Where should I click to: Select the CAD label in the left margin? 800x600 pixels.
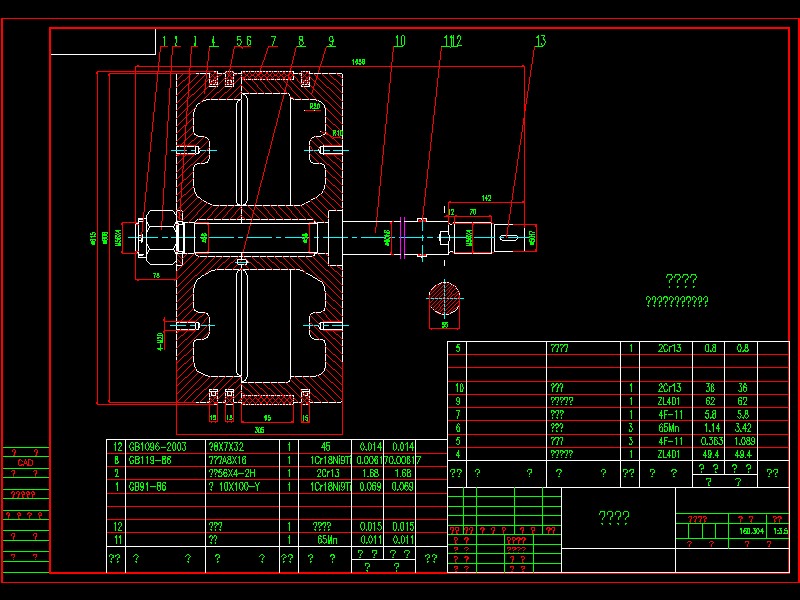tap(26, 463)
